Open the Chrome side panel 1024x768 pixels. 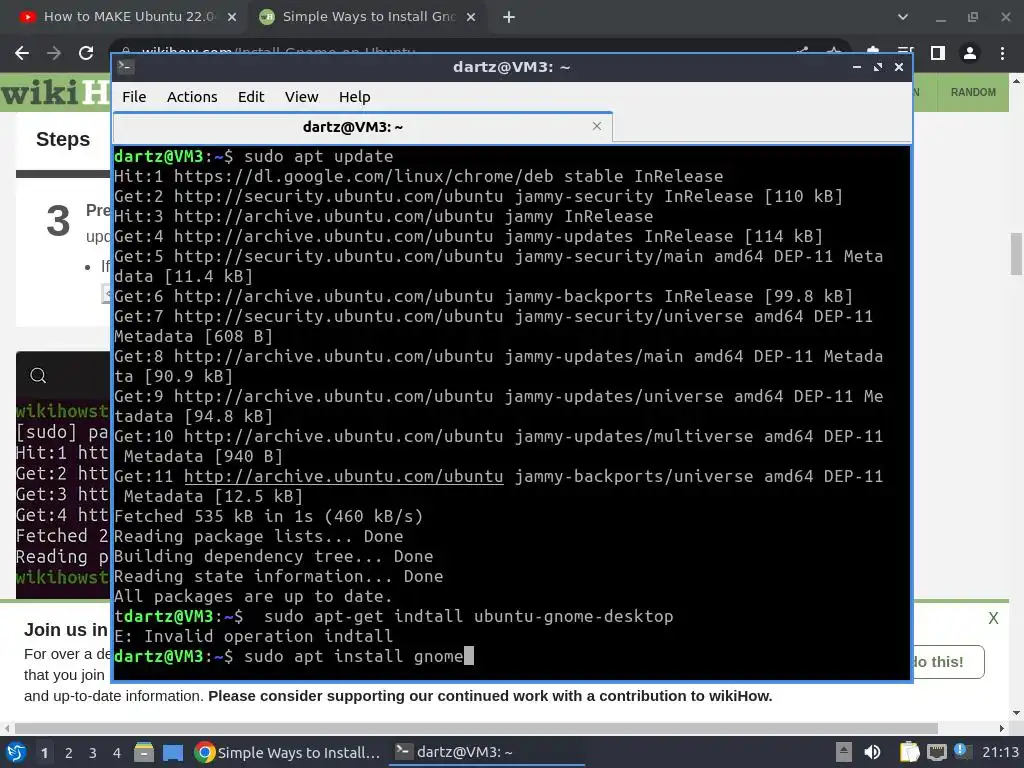pyautogui.click(x=938, y=53)
